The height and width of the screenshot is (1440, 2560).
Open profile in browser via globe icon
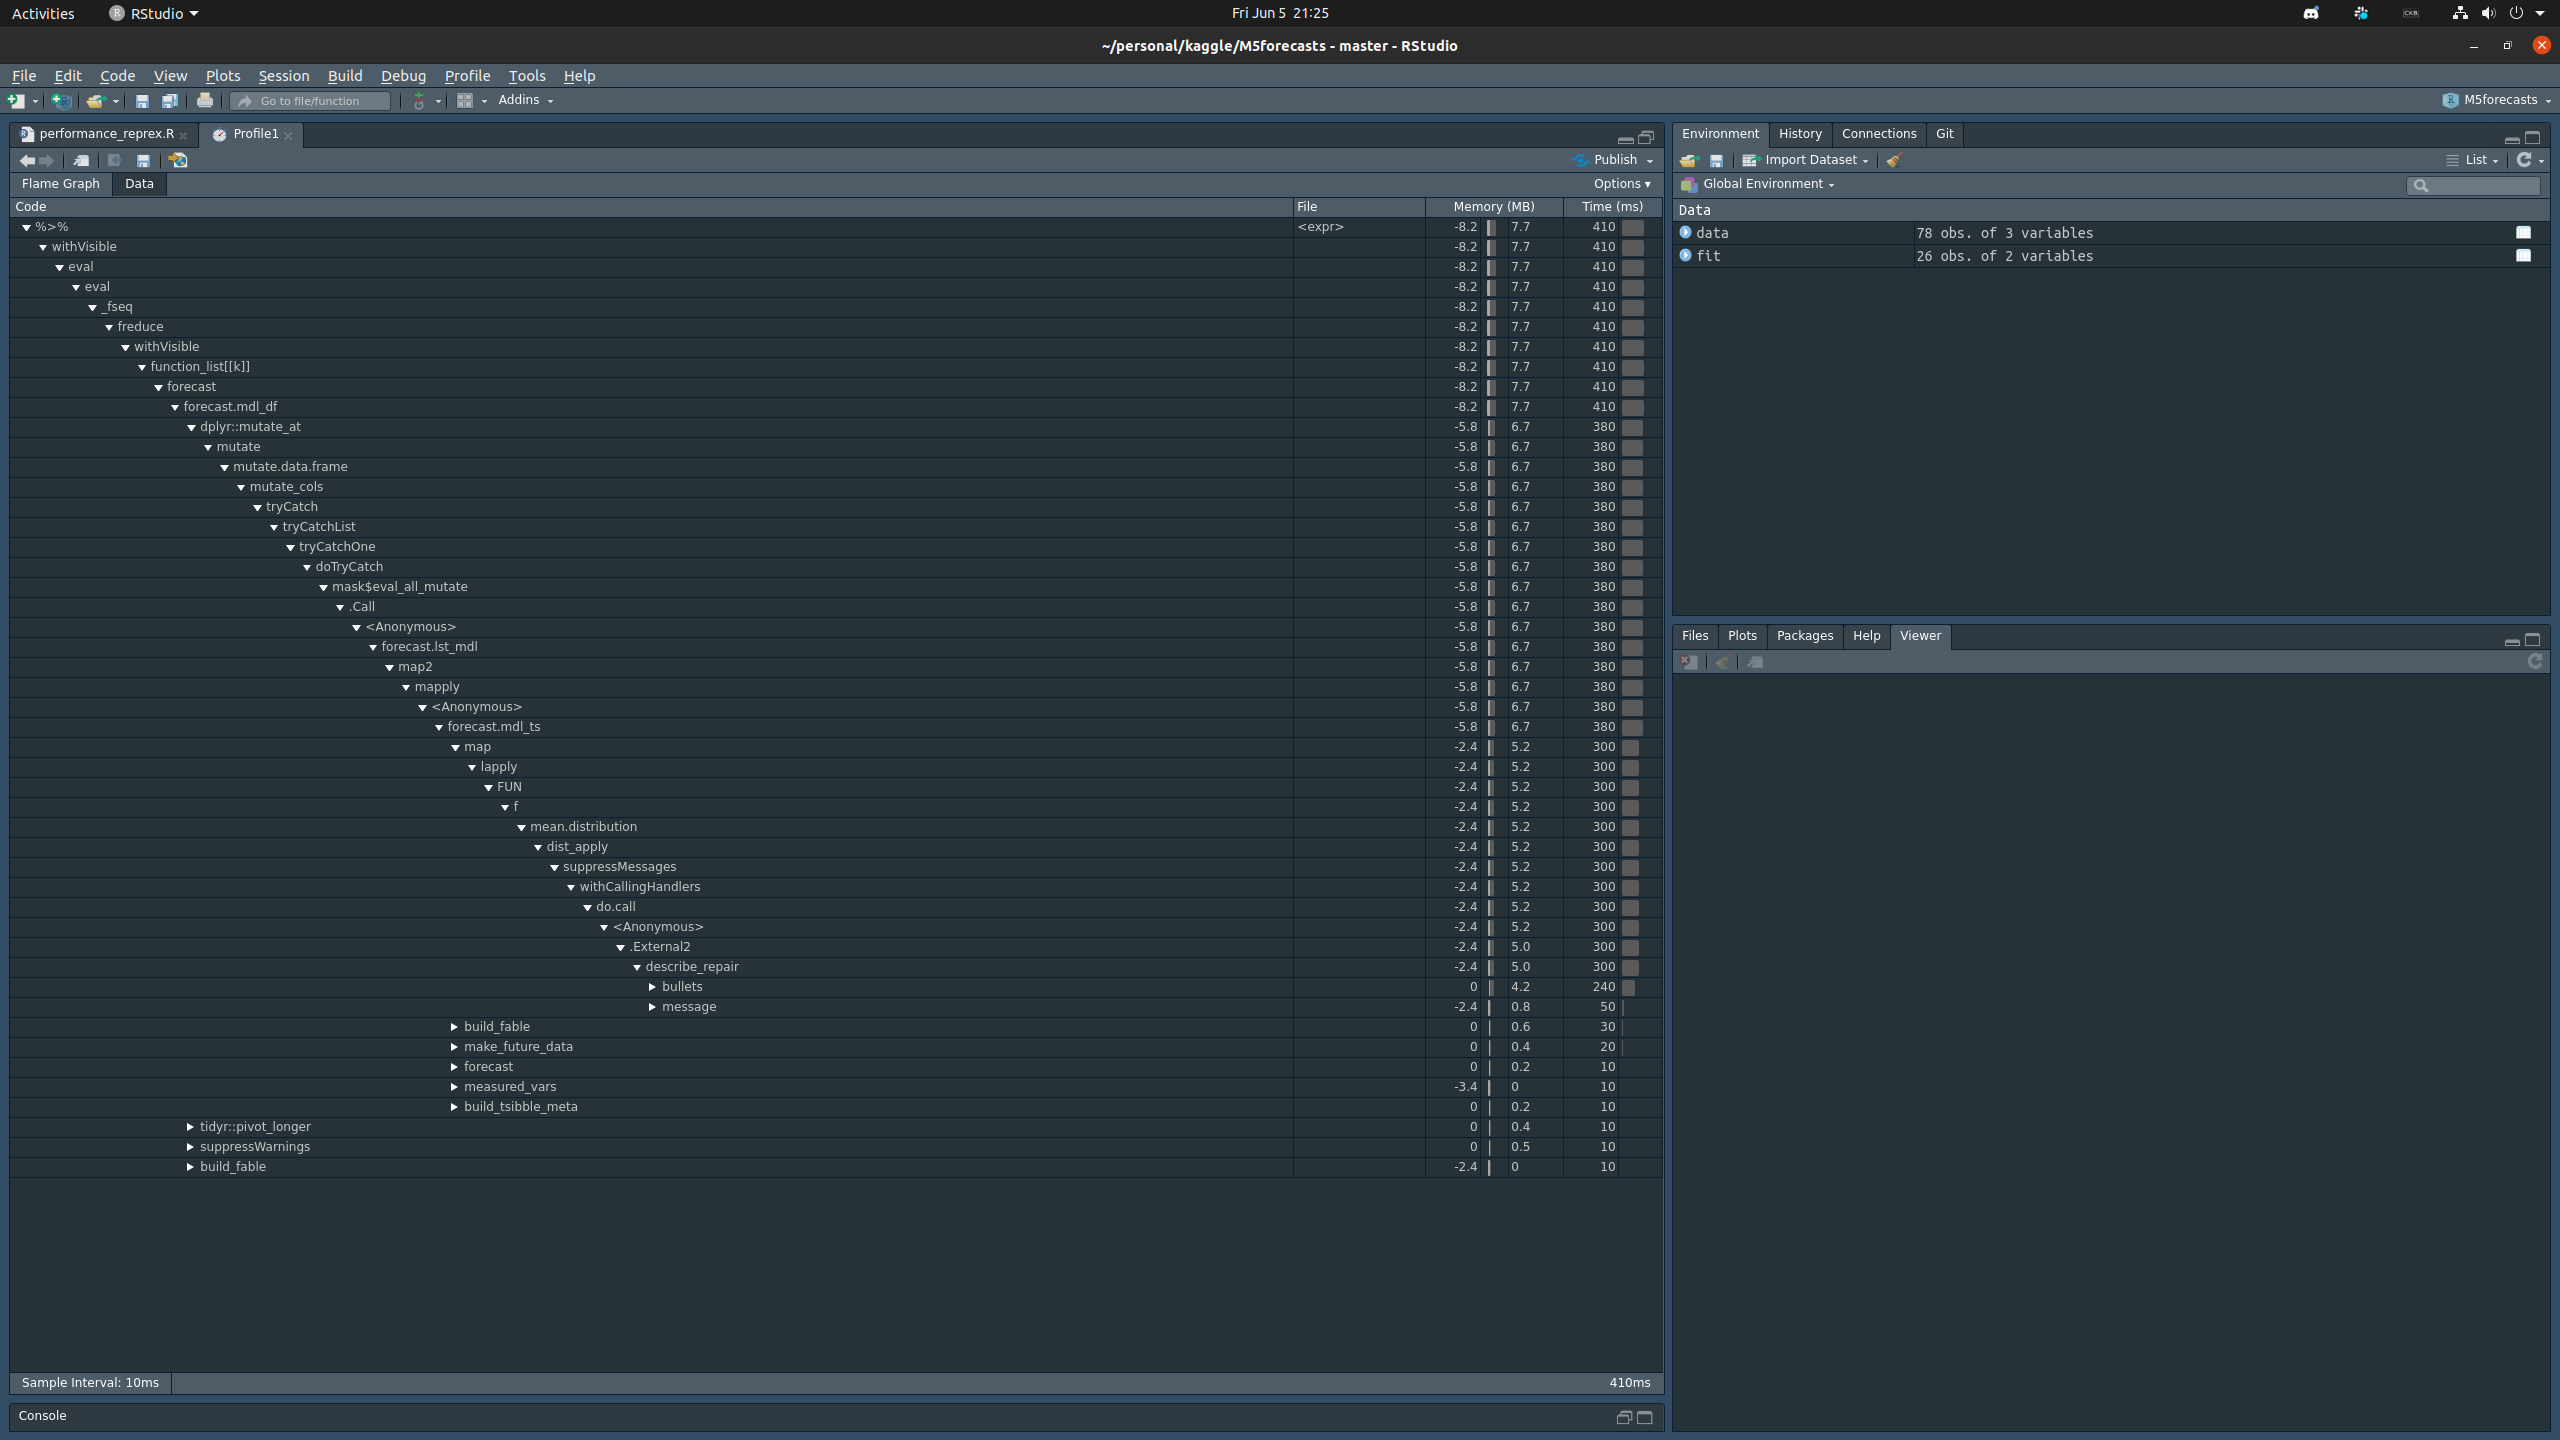pos(178,160)
